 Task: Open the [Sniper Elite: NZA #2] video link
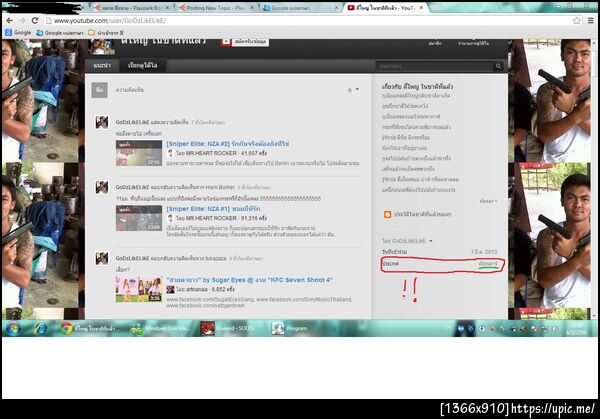pyautogui.click(x=228, y=144)
